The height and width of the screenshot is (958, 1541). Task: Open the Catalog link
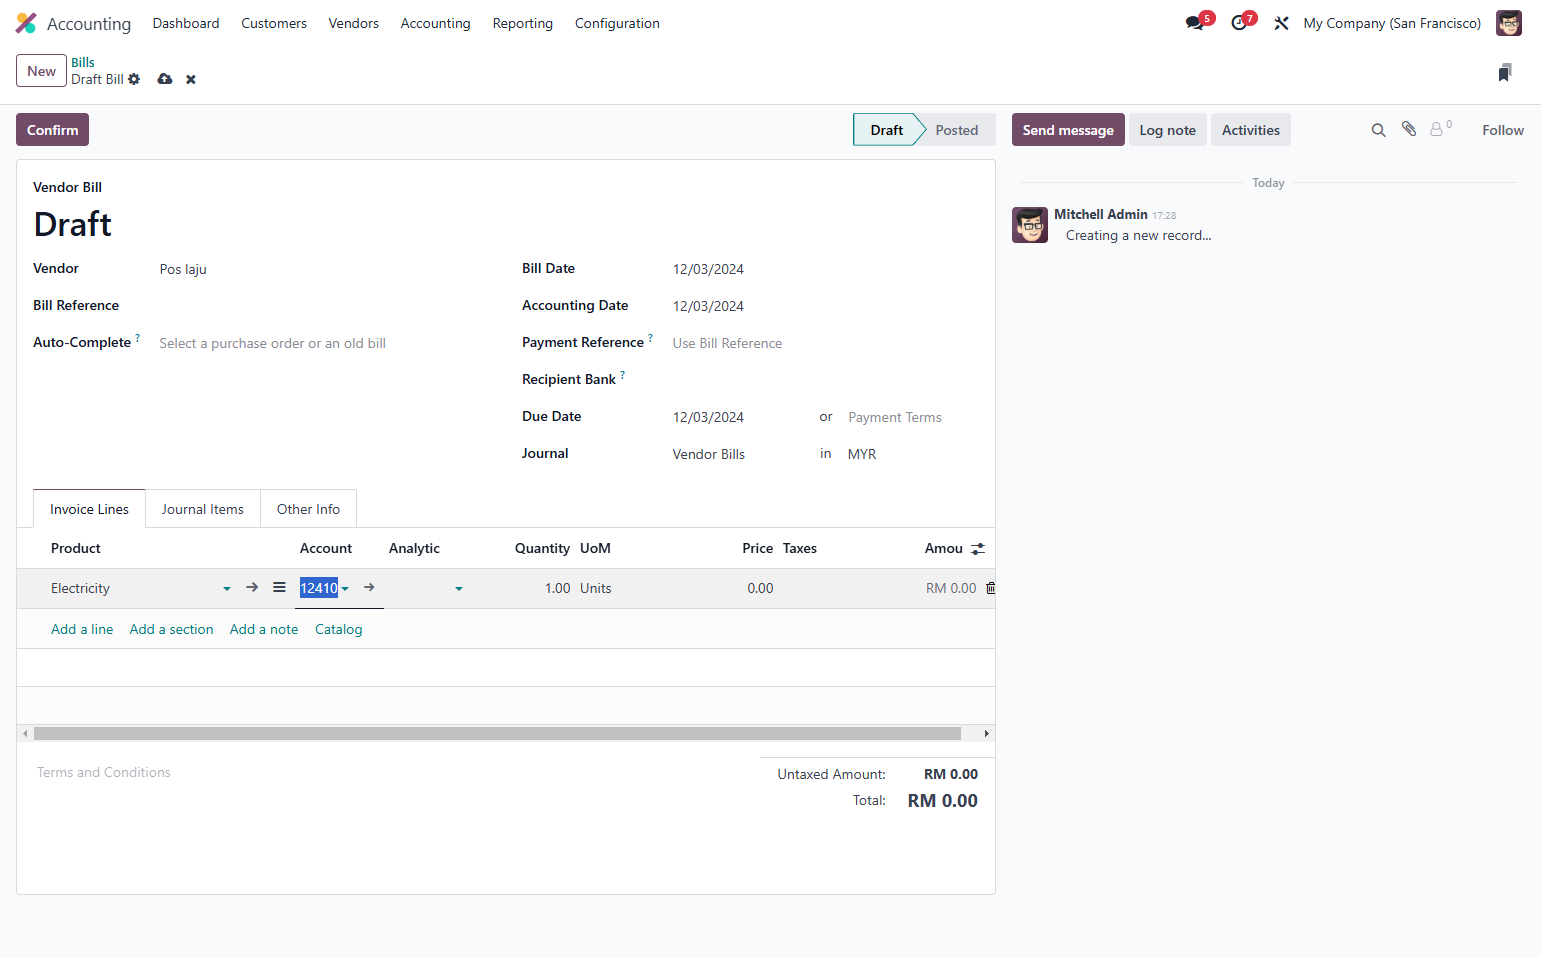tap(338, 629)
